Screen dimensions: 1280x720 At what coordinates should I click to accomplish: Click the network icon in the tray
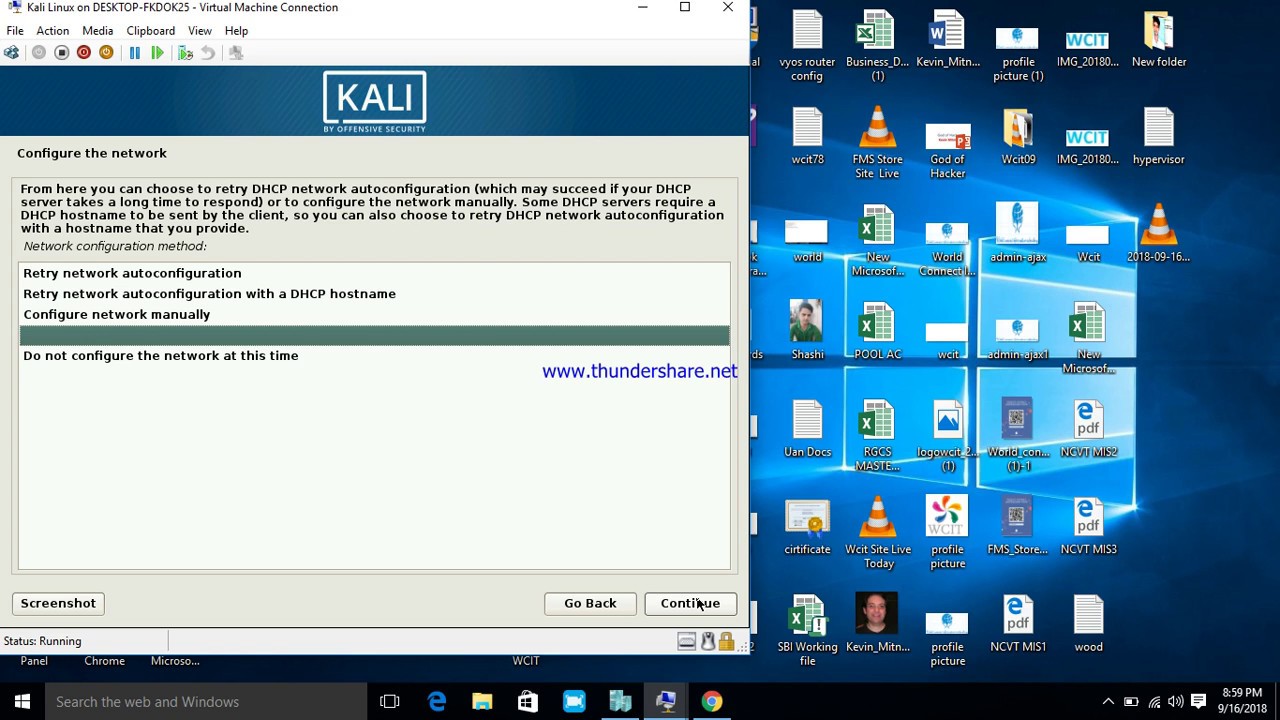pyautogui.click(x=1154, y=702)
